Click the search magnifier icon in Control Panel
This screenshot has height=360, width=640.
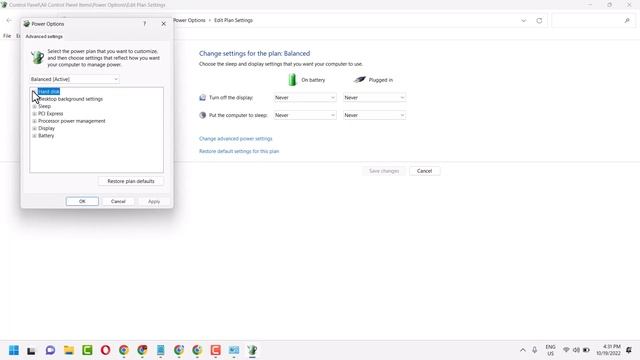point(627,20)
